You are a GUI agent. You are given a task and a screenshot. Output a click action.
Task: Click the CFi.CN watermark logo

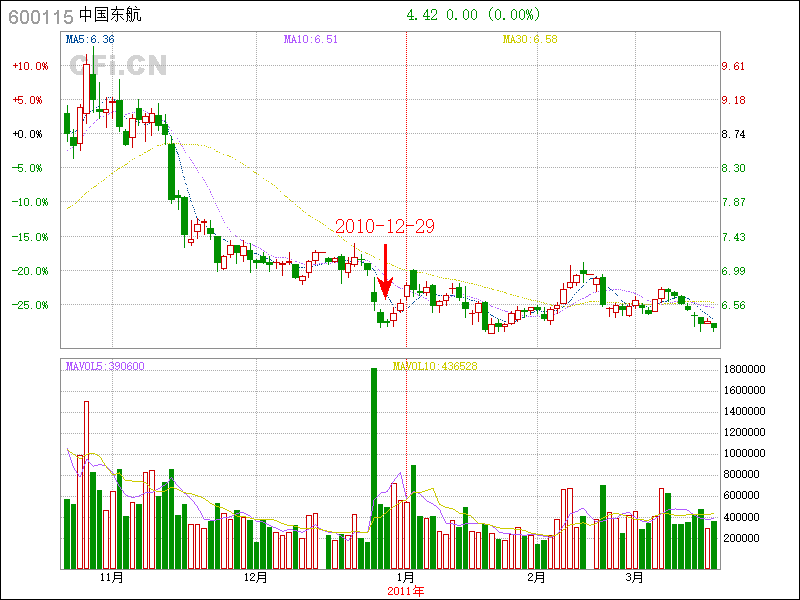[x=118, y=66]
